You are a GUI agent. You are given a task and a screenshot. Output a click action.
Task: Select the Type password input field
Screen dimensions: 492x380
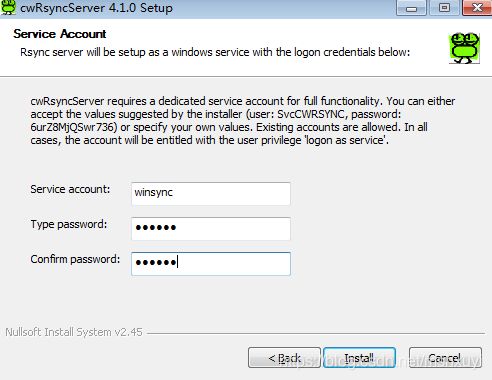(211, 228)
